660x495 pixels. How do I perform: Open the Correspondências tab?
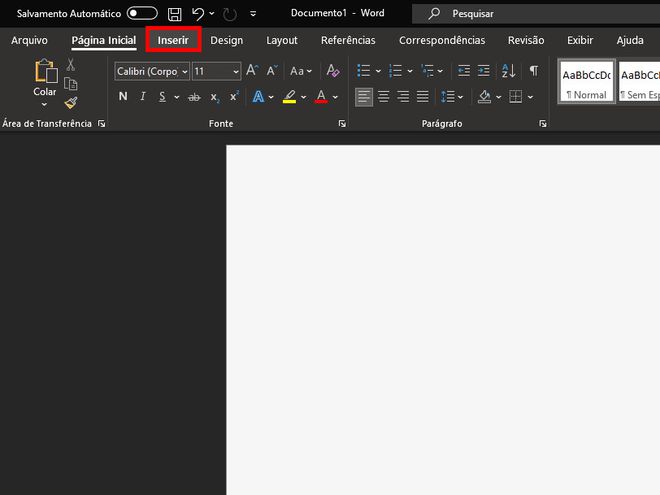tap(442, 40)
